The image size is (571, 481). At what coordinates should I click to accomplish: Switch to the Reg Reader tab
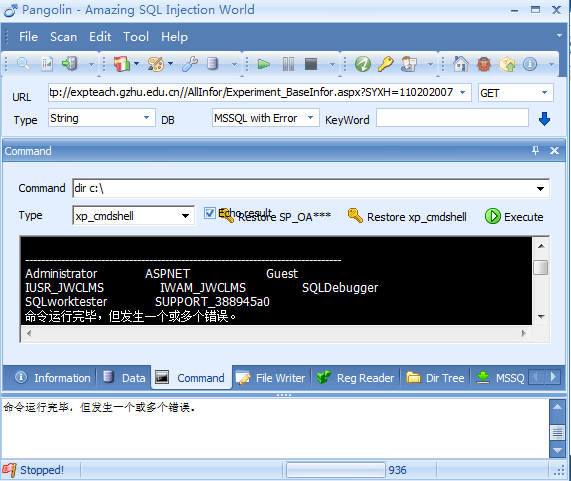pyautogui.click(x=355, y=378)
